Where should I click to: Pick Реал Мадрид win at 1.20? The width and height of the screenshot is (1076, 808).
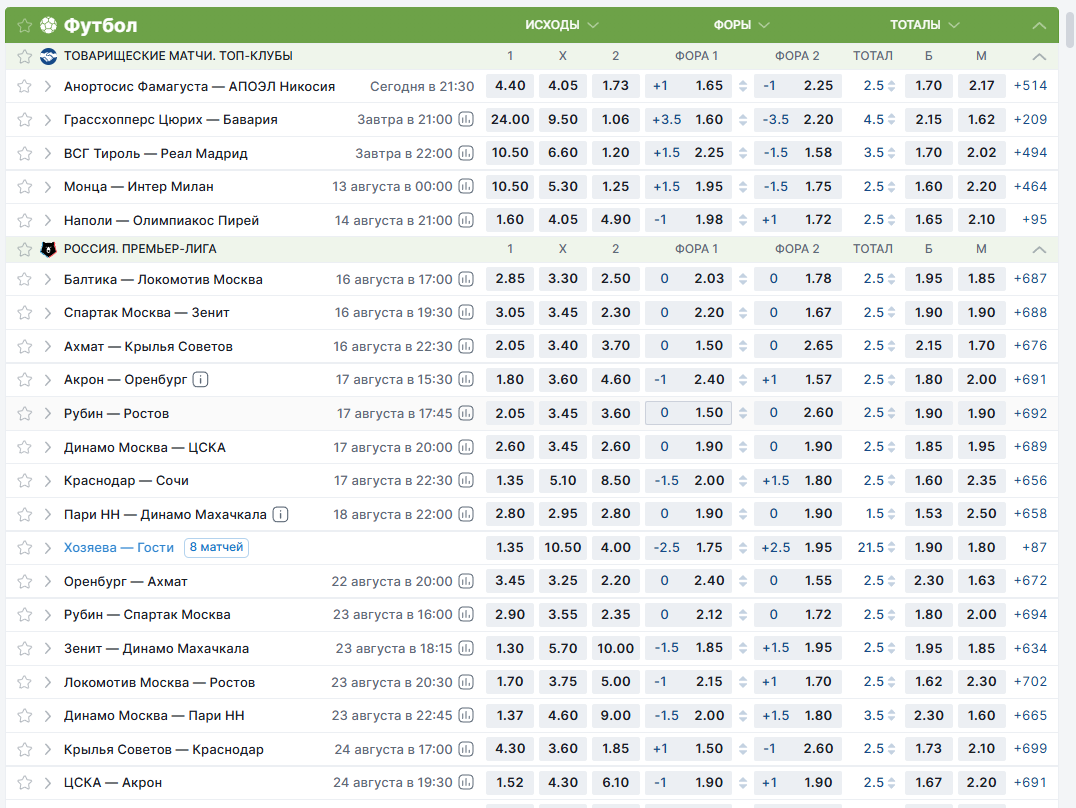(616, 153)
